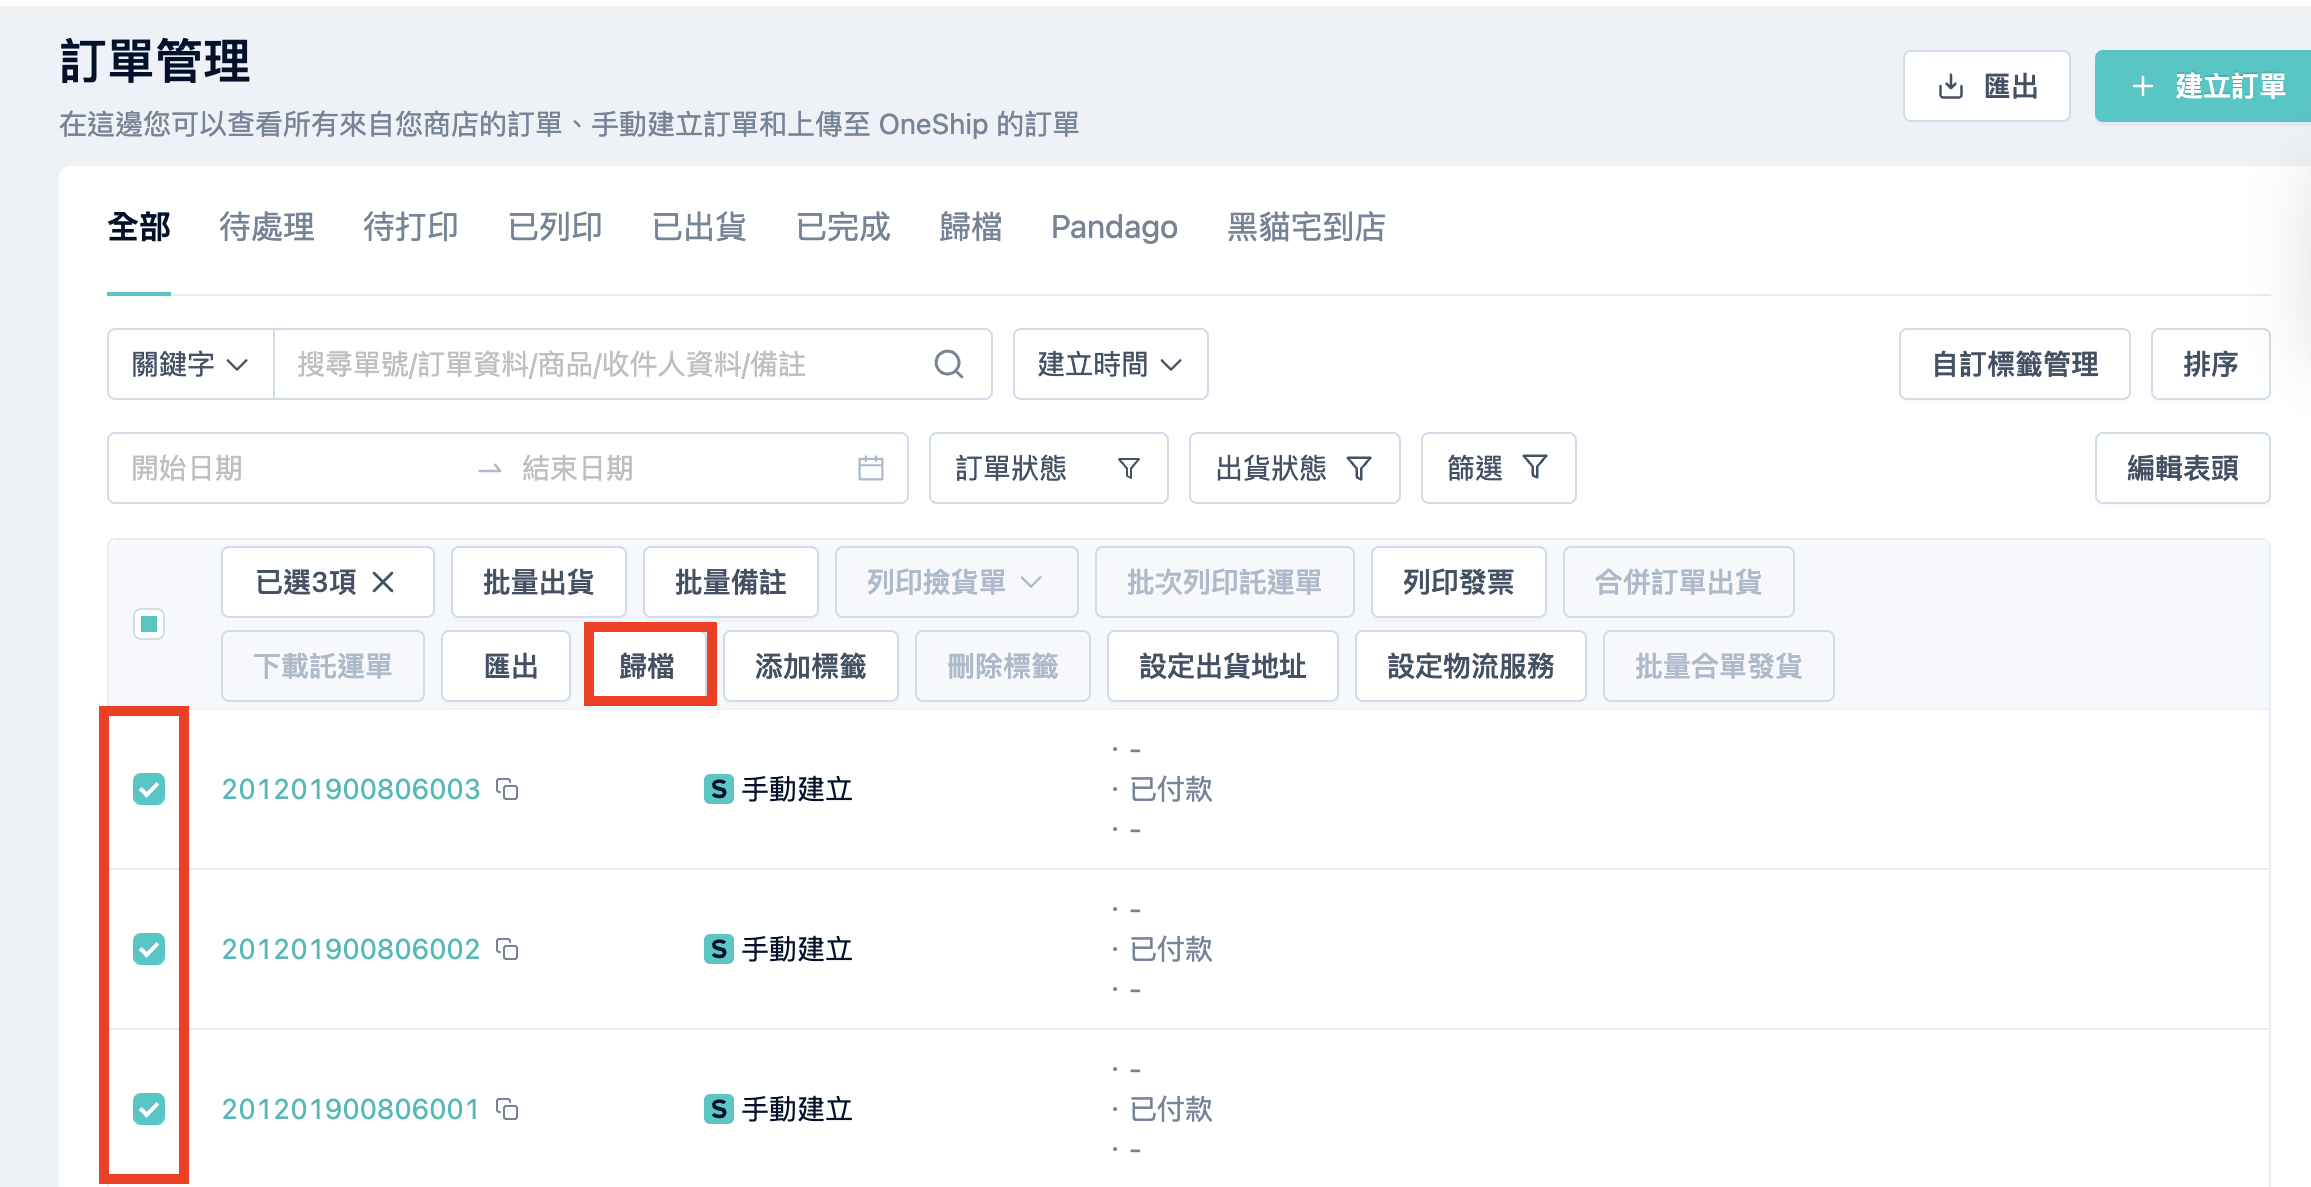This screenshot has height=1187, width=2311.
Task: Copy order number 201201900806002
Action: (x=508, y=949)
